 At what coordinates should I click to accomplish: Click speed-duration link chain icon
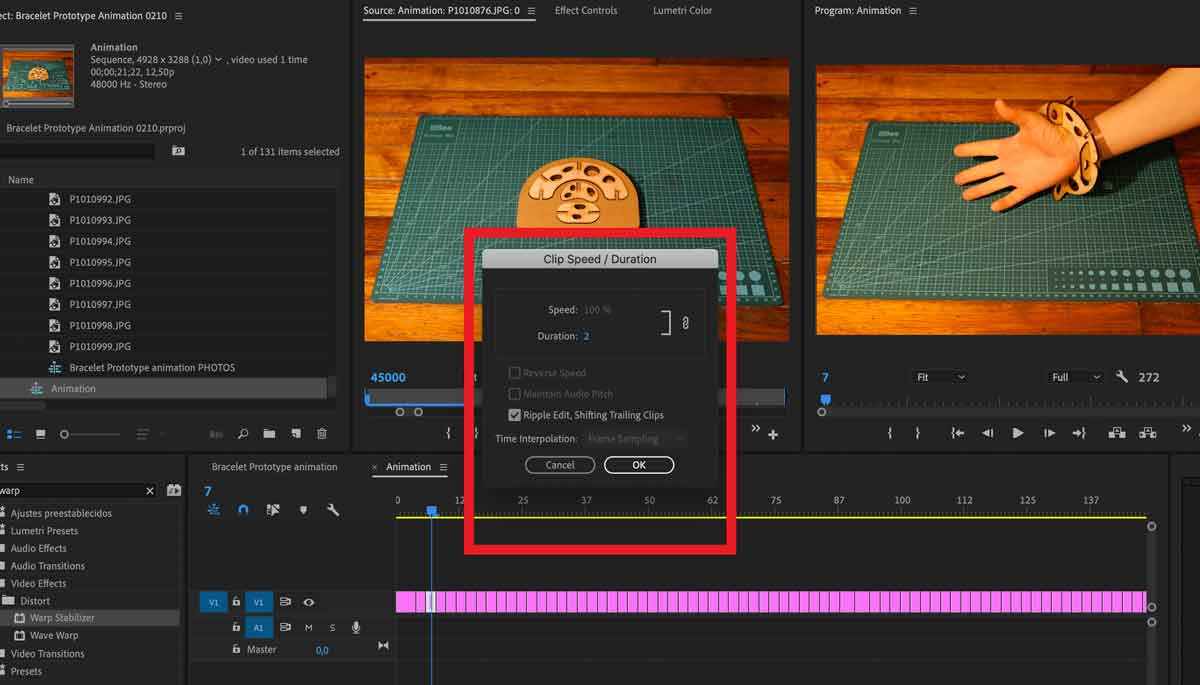(686, 323)
